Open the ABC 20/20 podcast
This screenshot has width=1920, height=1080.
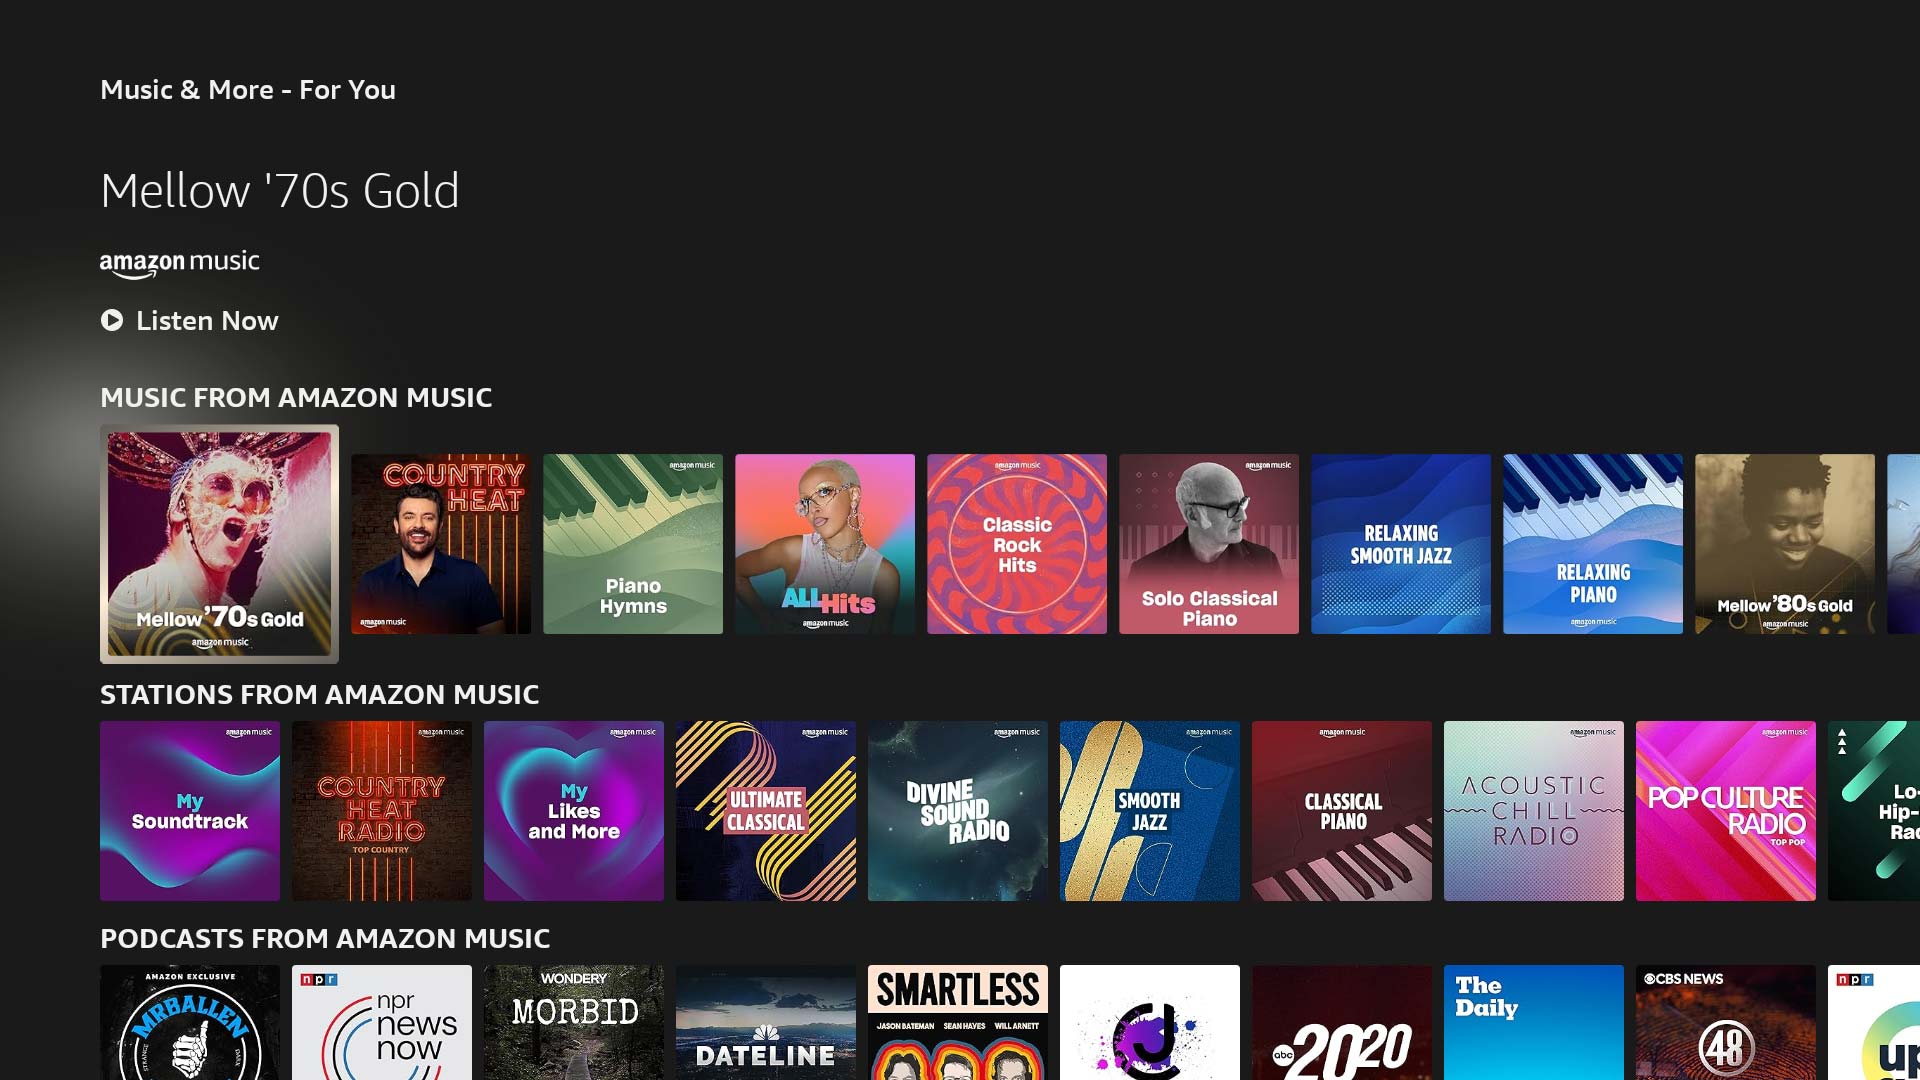point(1342,1022)
